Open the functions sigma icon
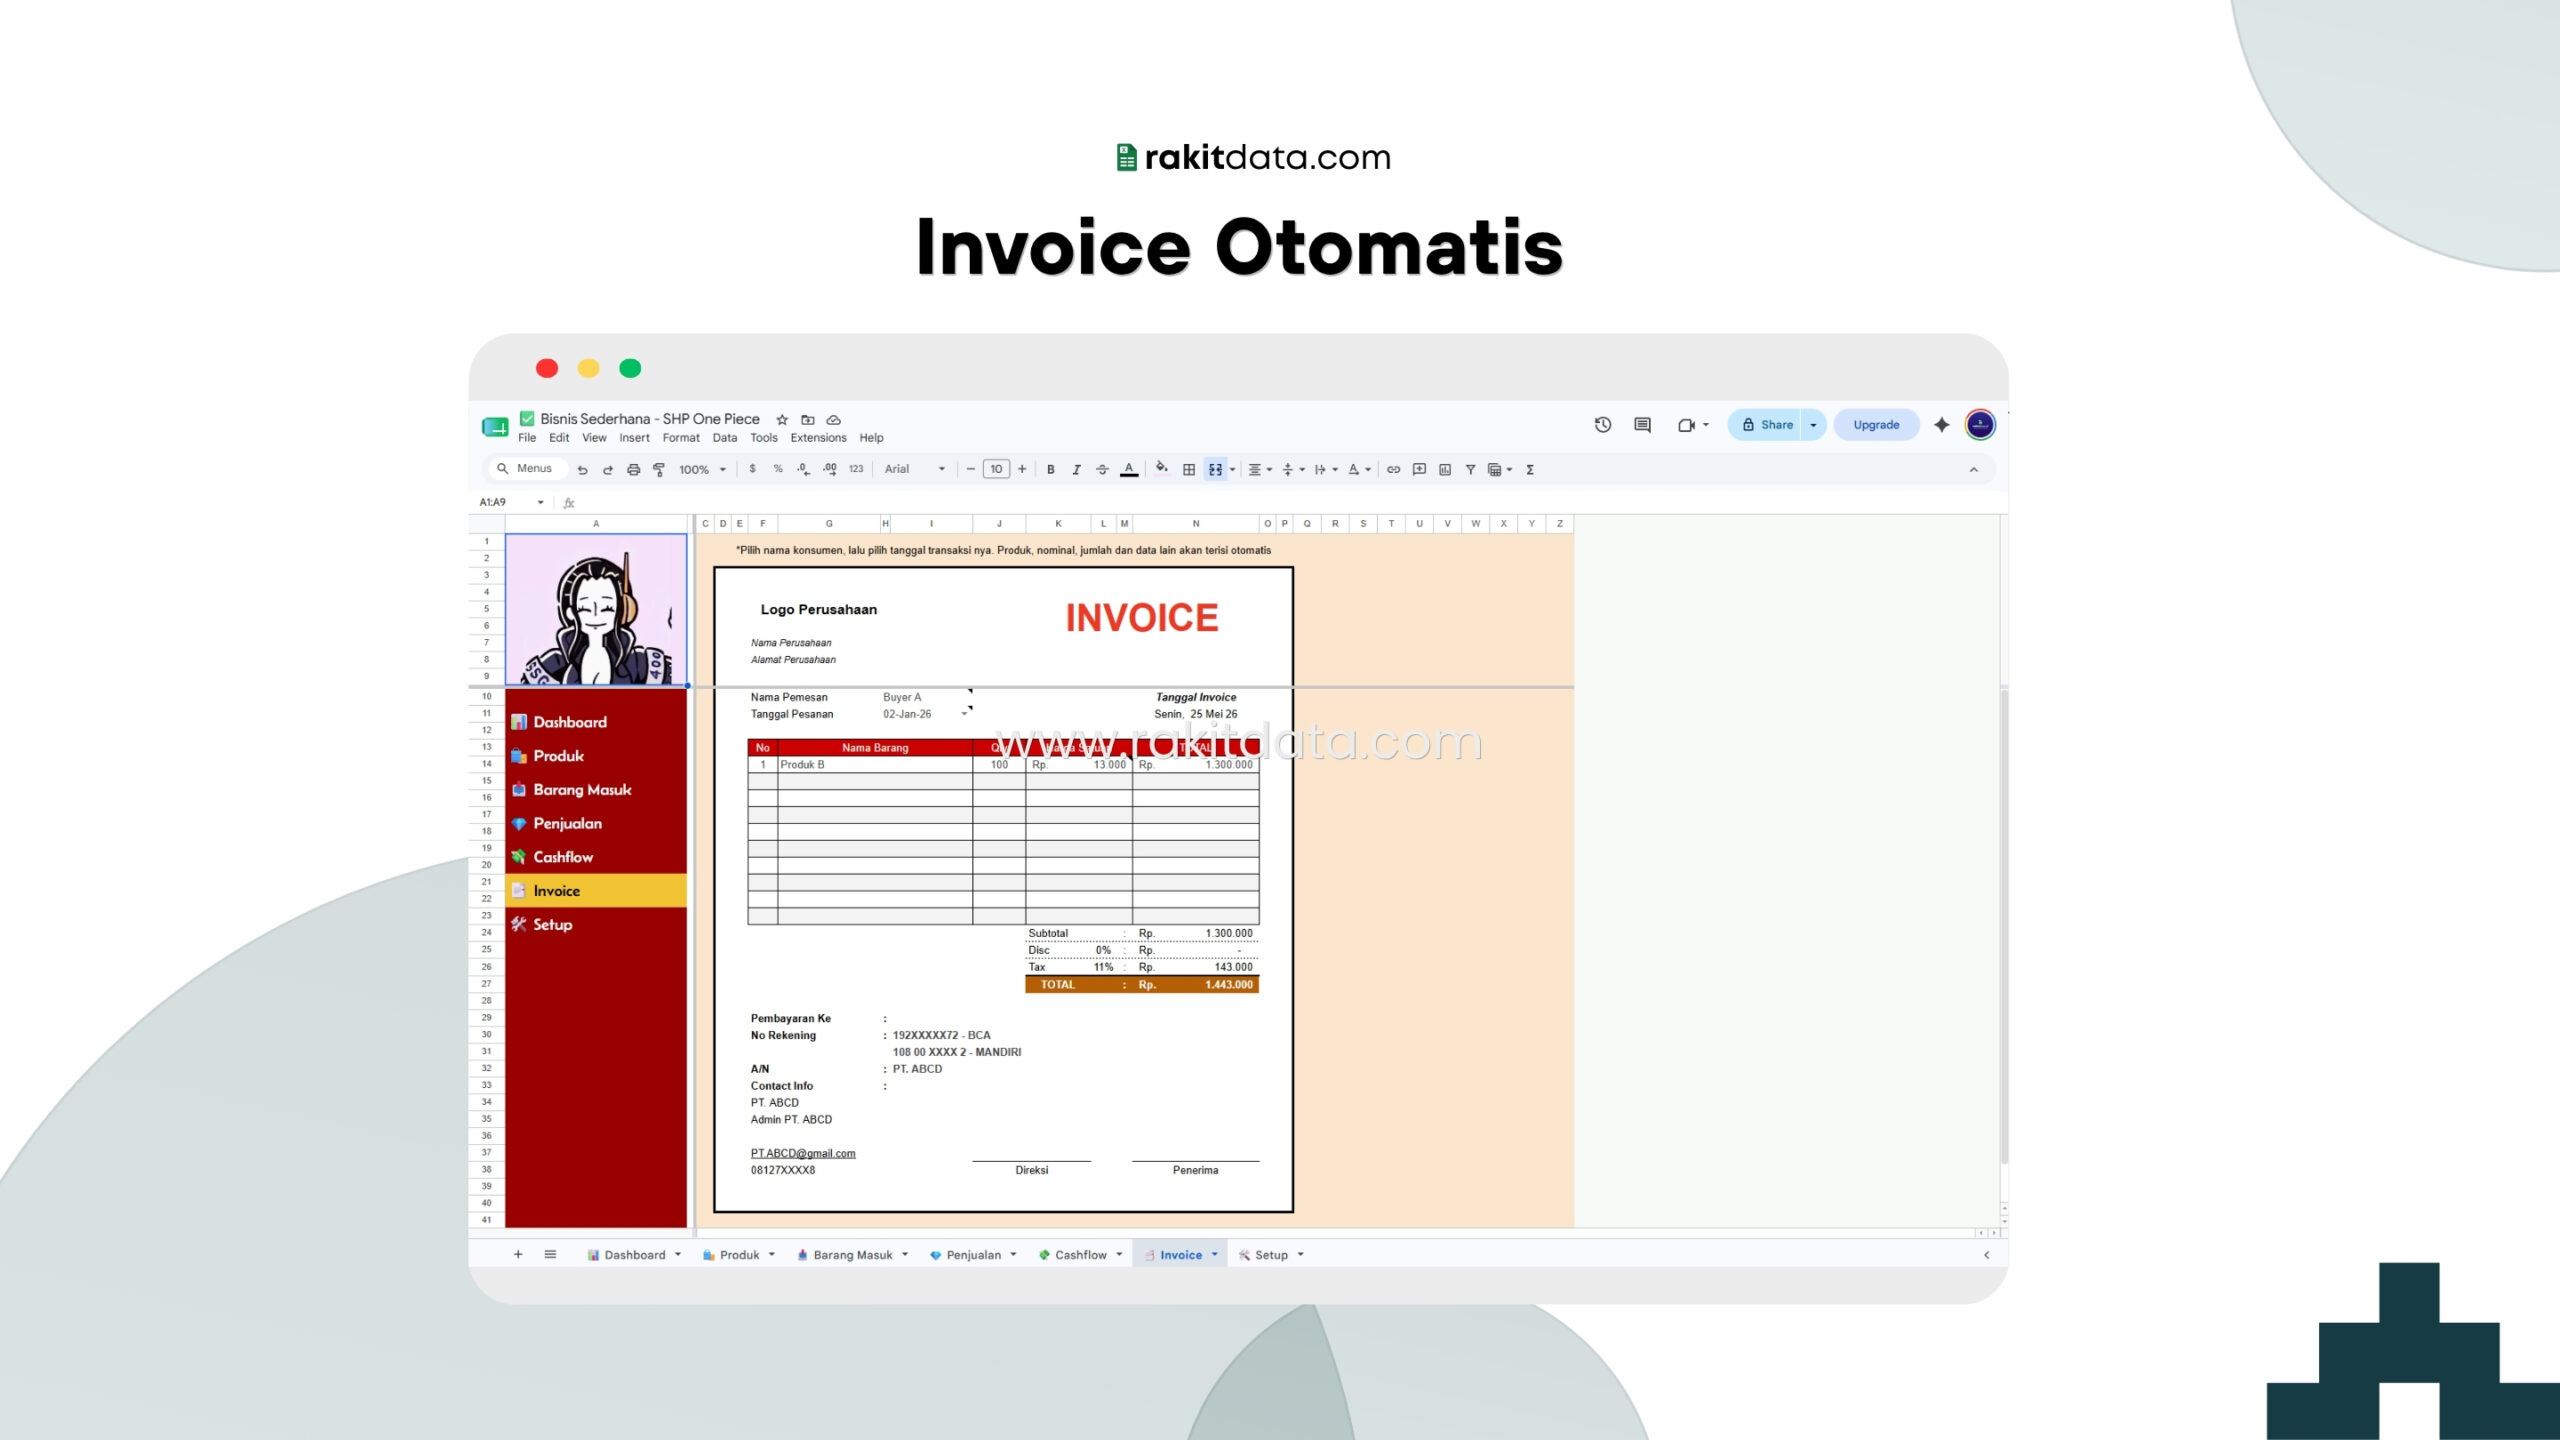 [1530, 469]
